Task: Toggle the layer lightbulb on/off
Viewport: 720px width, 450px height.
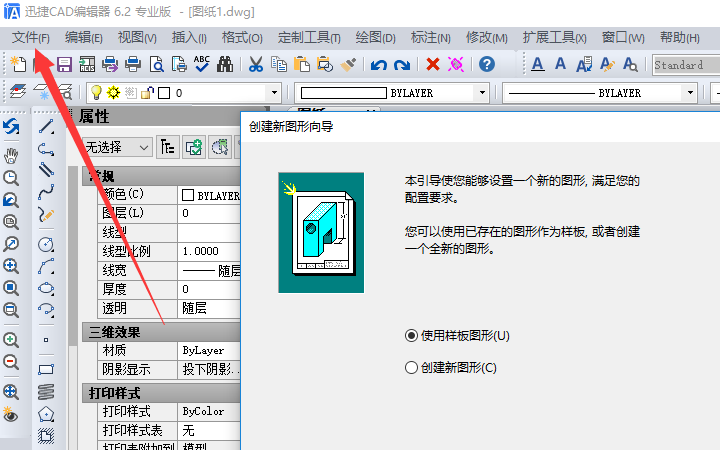Action: click(x=96, y=93)
